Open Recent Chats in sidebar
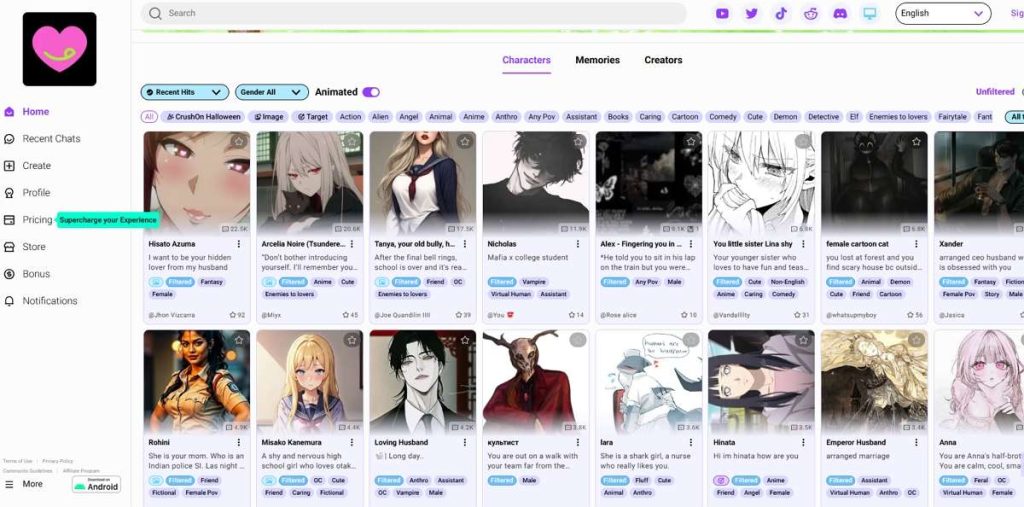The width and height of the screenshot is (1024, 507). click(x=42, y=139)
